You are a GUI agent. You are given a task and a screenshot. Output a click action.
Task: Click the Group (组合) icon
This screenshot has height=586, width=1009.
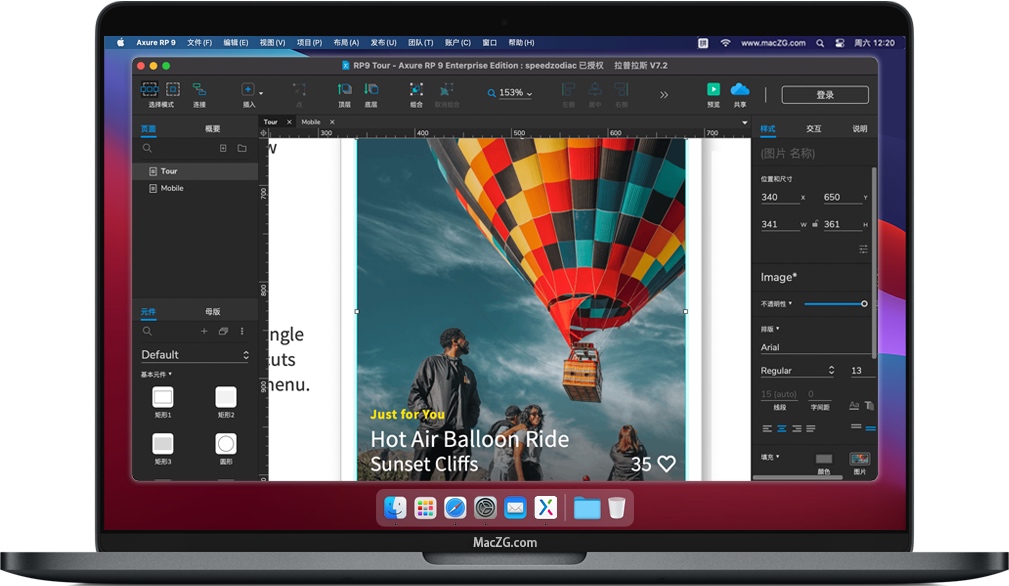coord(416,90)
